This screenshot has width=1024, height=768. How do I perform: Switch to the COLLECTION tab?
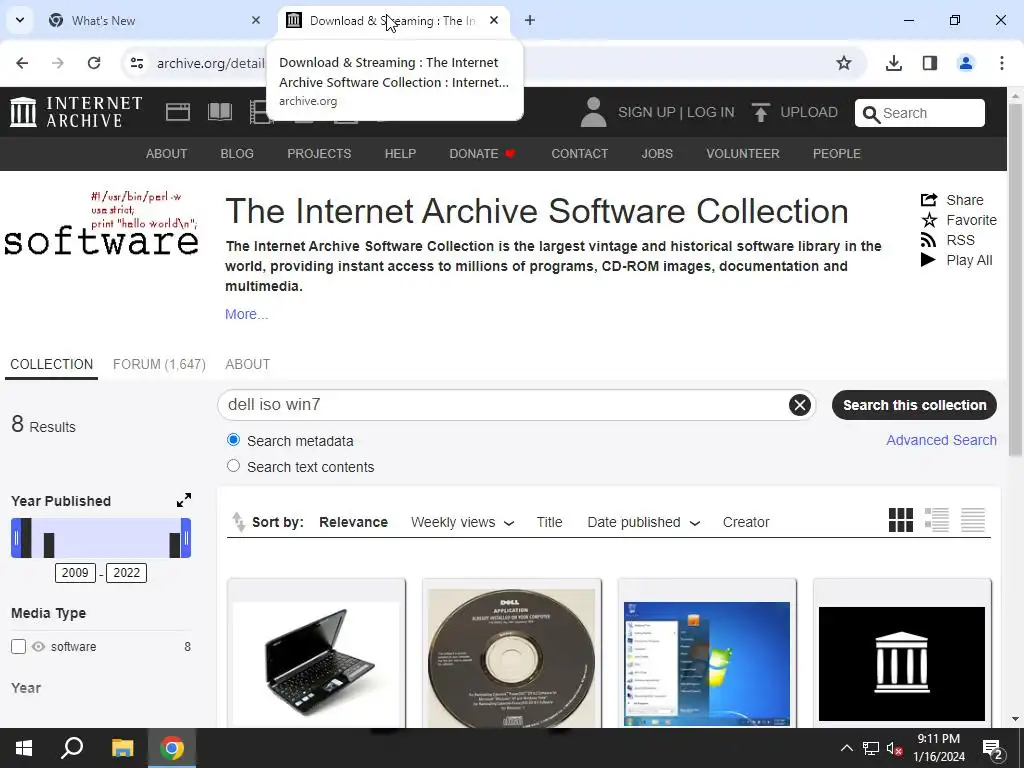(52, 364)
